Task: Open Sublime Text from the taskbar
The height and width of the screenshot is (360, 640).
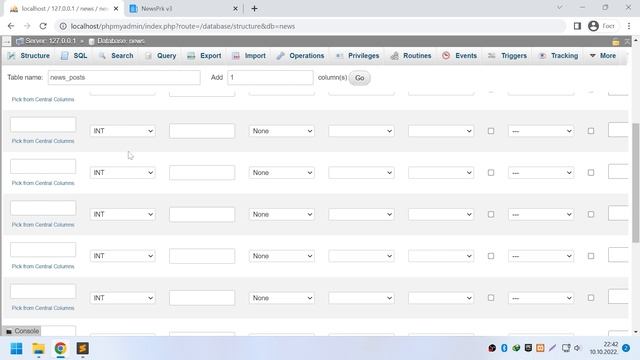Action: (82, 349)
